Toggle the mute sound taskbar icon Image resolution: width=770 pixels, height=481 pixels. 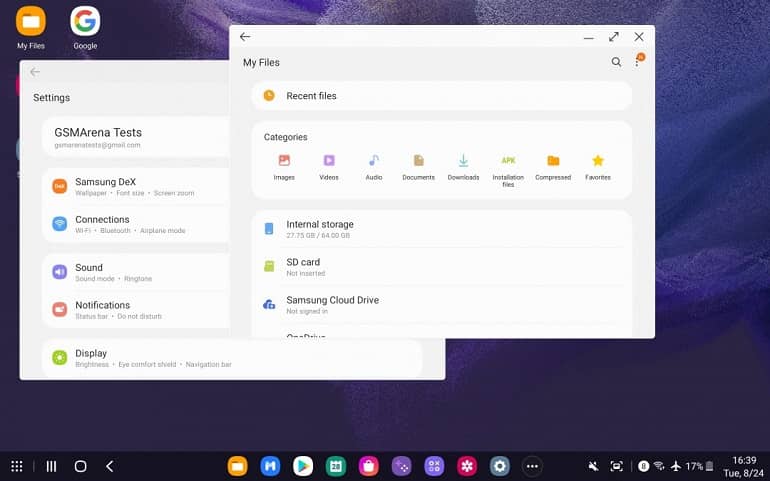[593, 466]
